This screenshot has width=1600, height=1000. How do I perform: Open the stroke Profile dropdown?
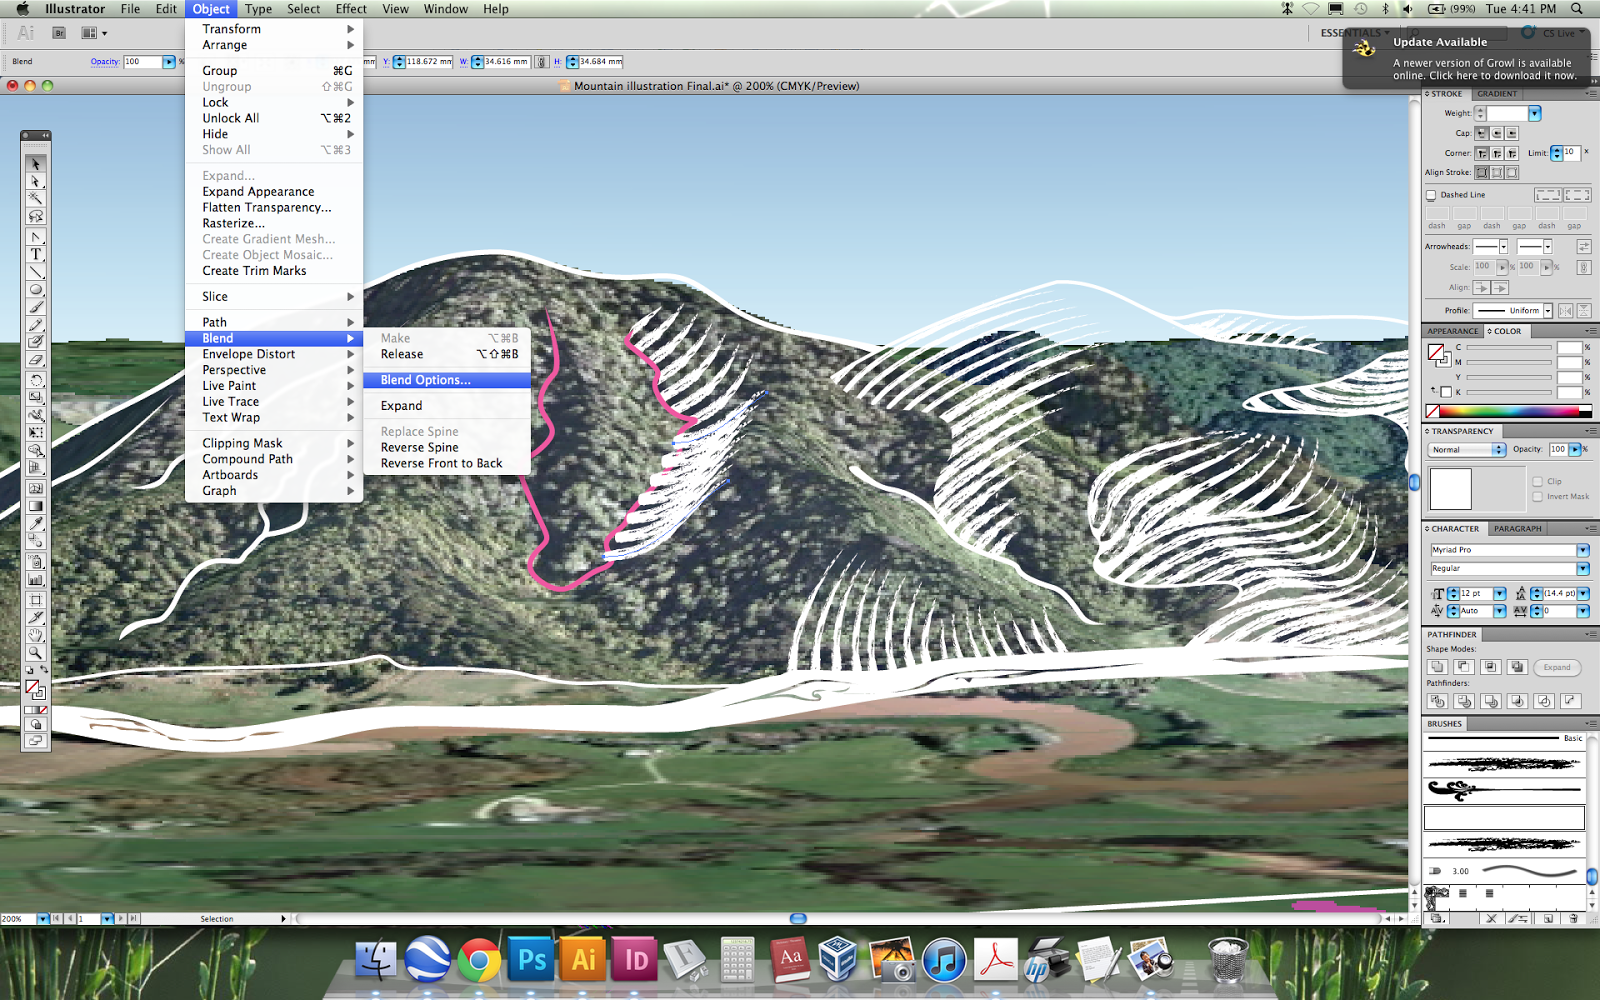pyautogui.click(x=1547, y=311)
